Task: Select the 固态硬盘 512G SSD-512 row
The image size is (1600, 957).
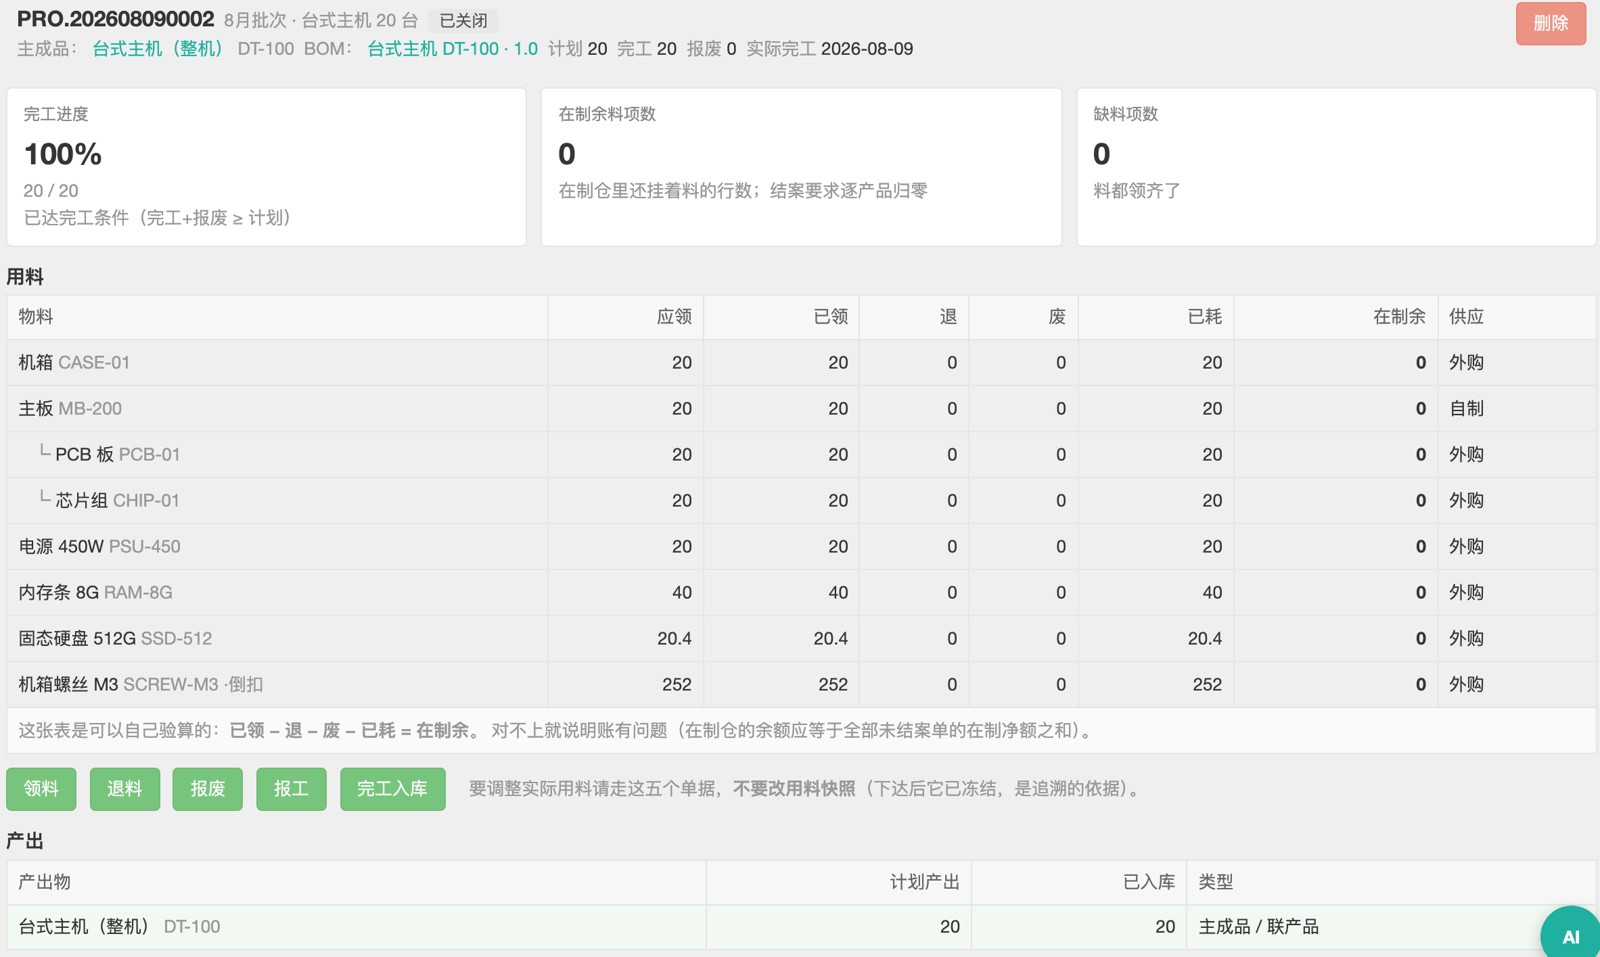Action: pos(801,639)
